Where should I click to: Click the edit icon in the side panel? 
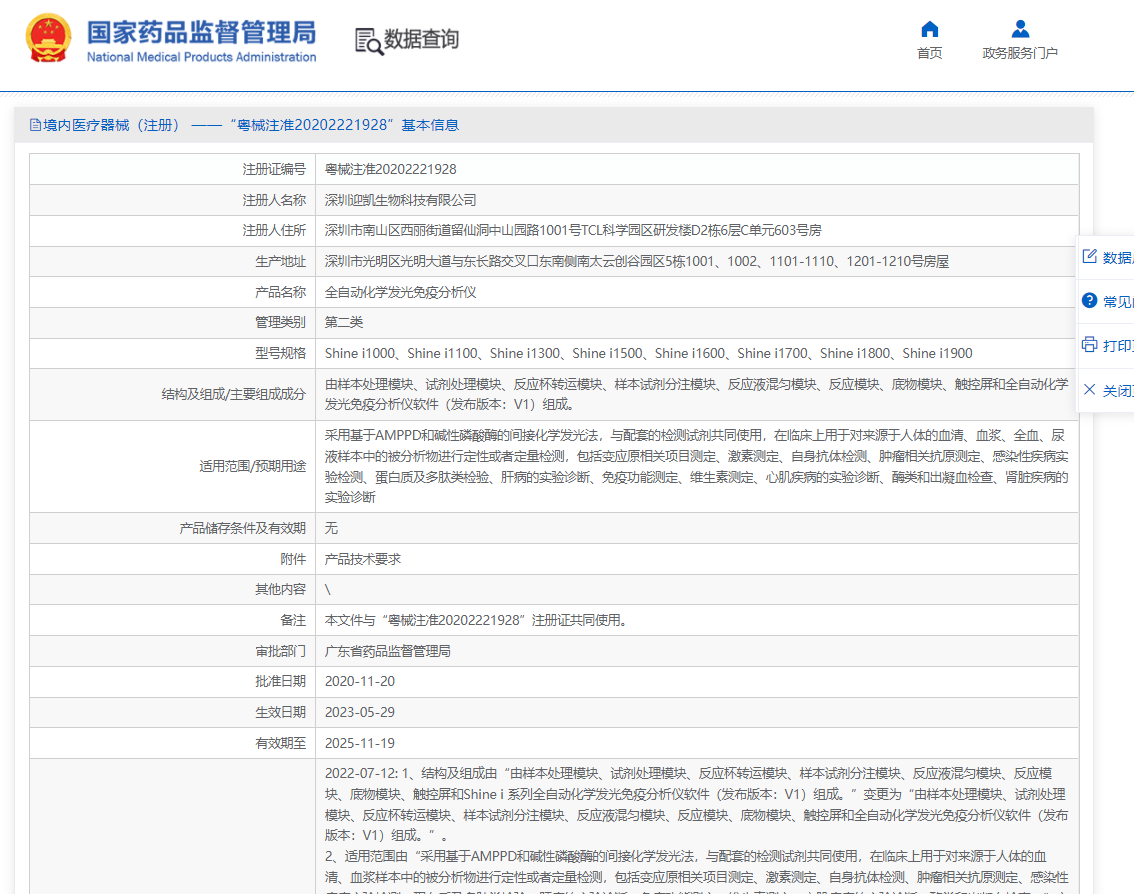click(1089, 256)
